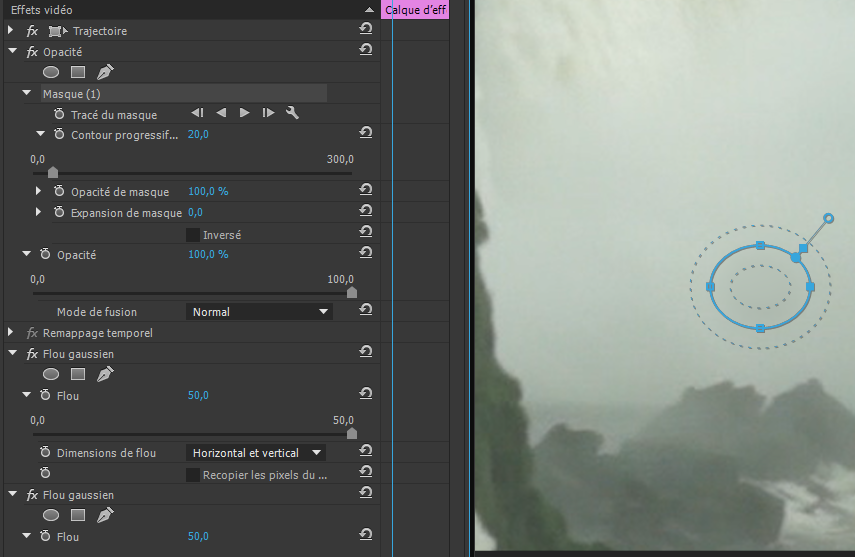This screenshot has width=855, height=557.
Task: Click mask feather handle circle in preview
Action: [x=828, y=219]
